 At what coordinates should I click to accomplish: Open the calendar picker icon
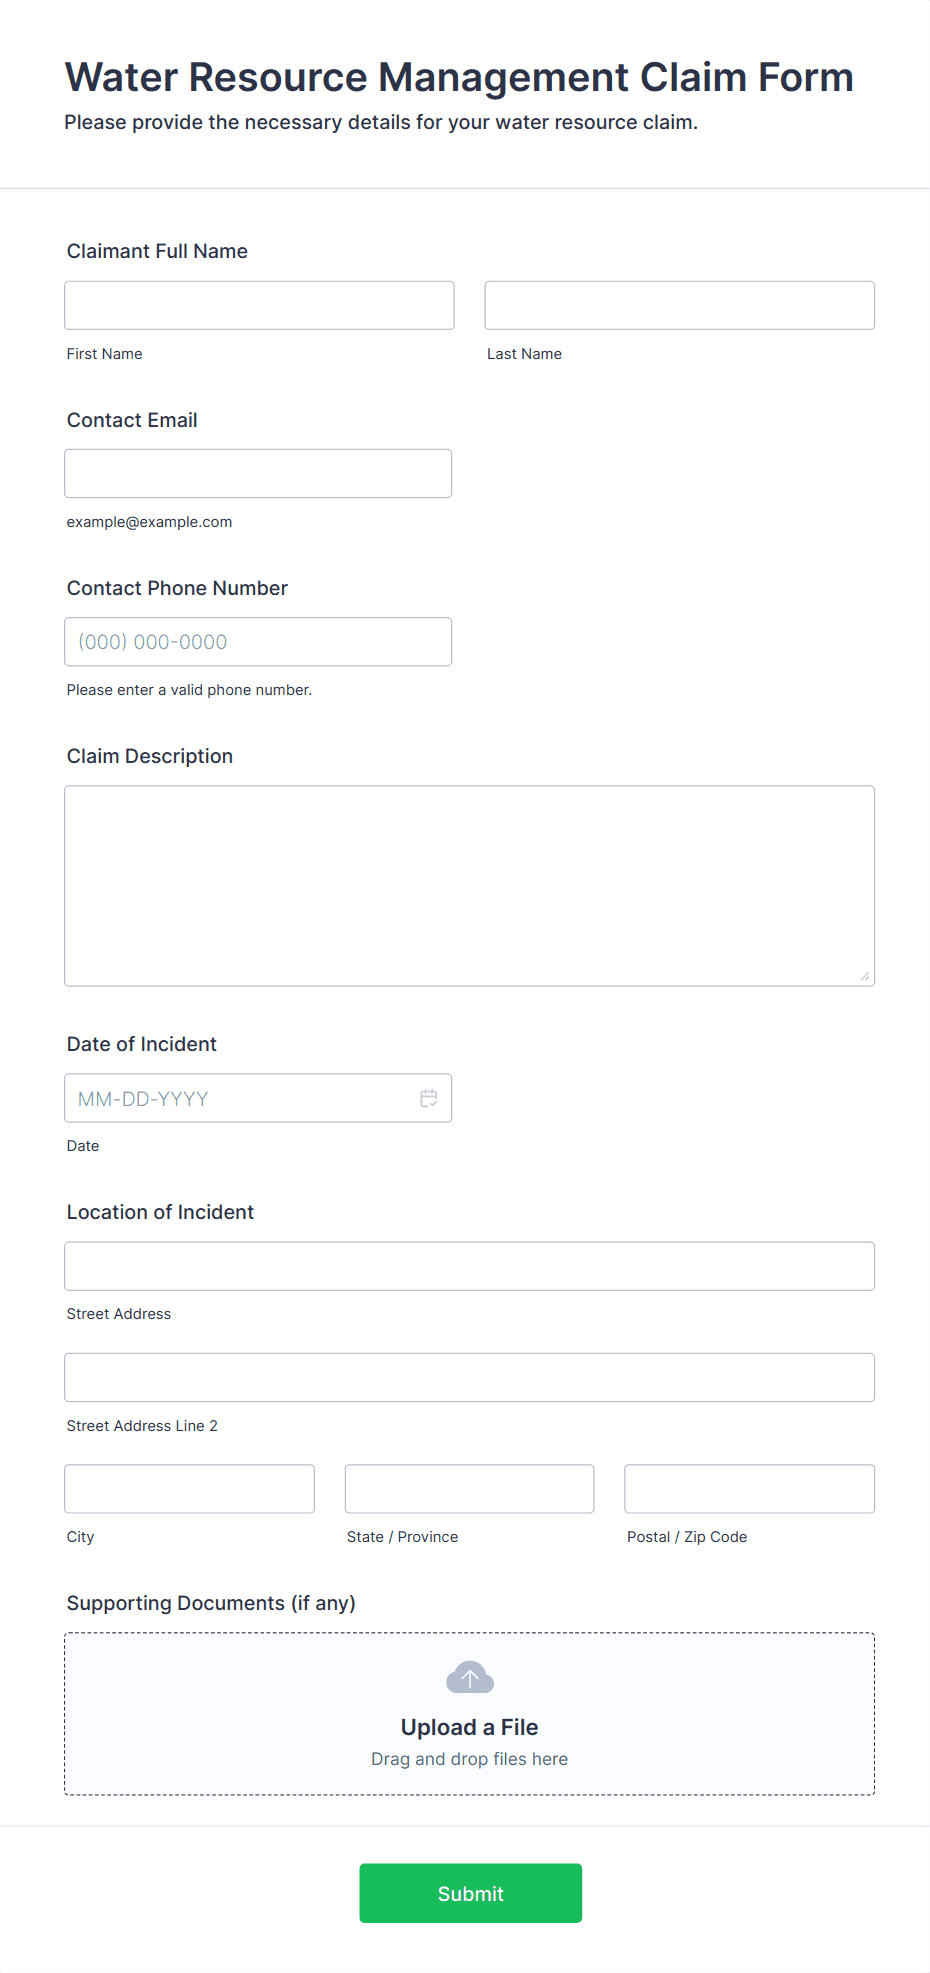click(x=429, y=1098)
